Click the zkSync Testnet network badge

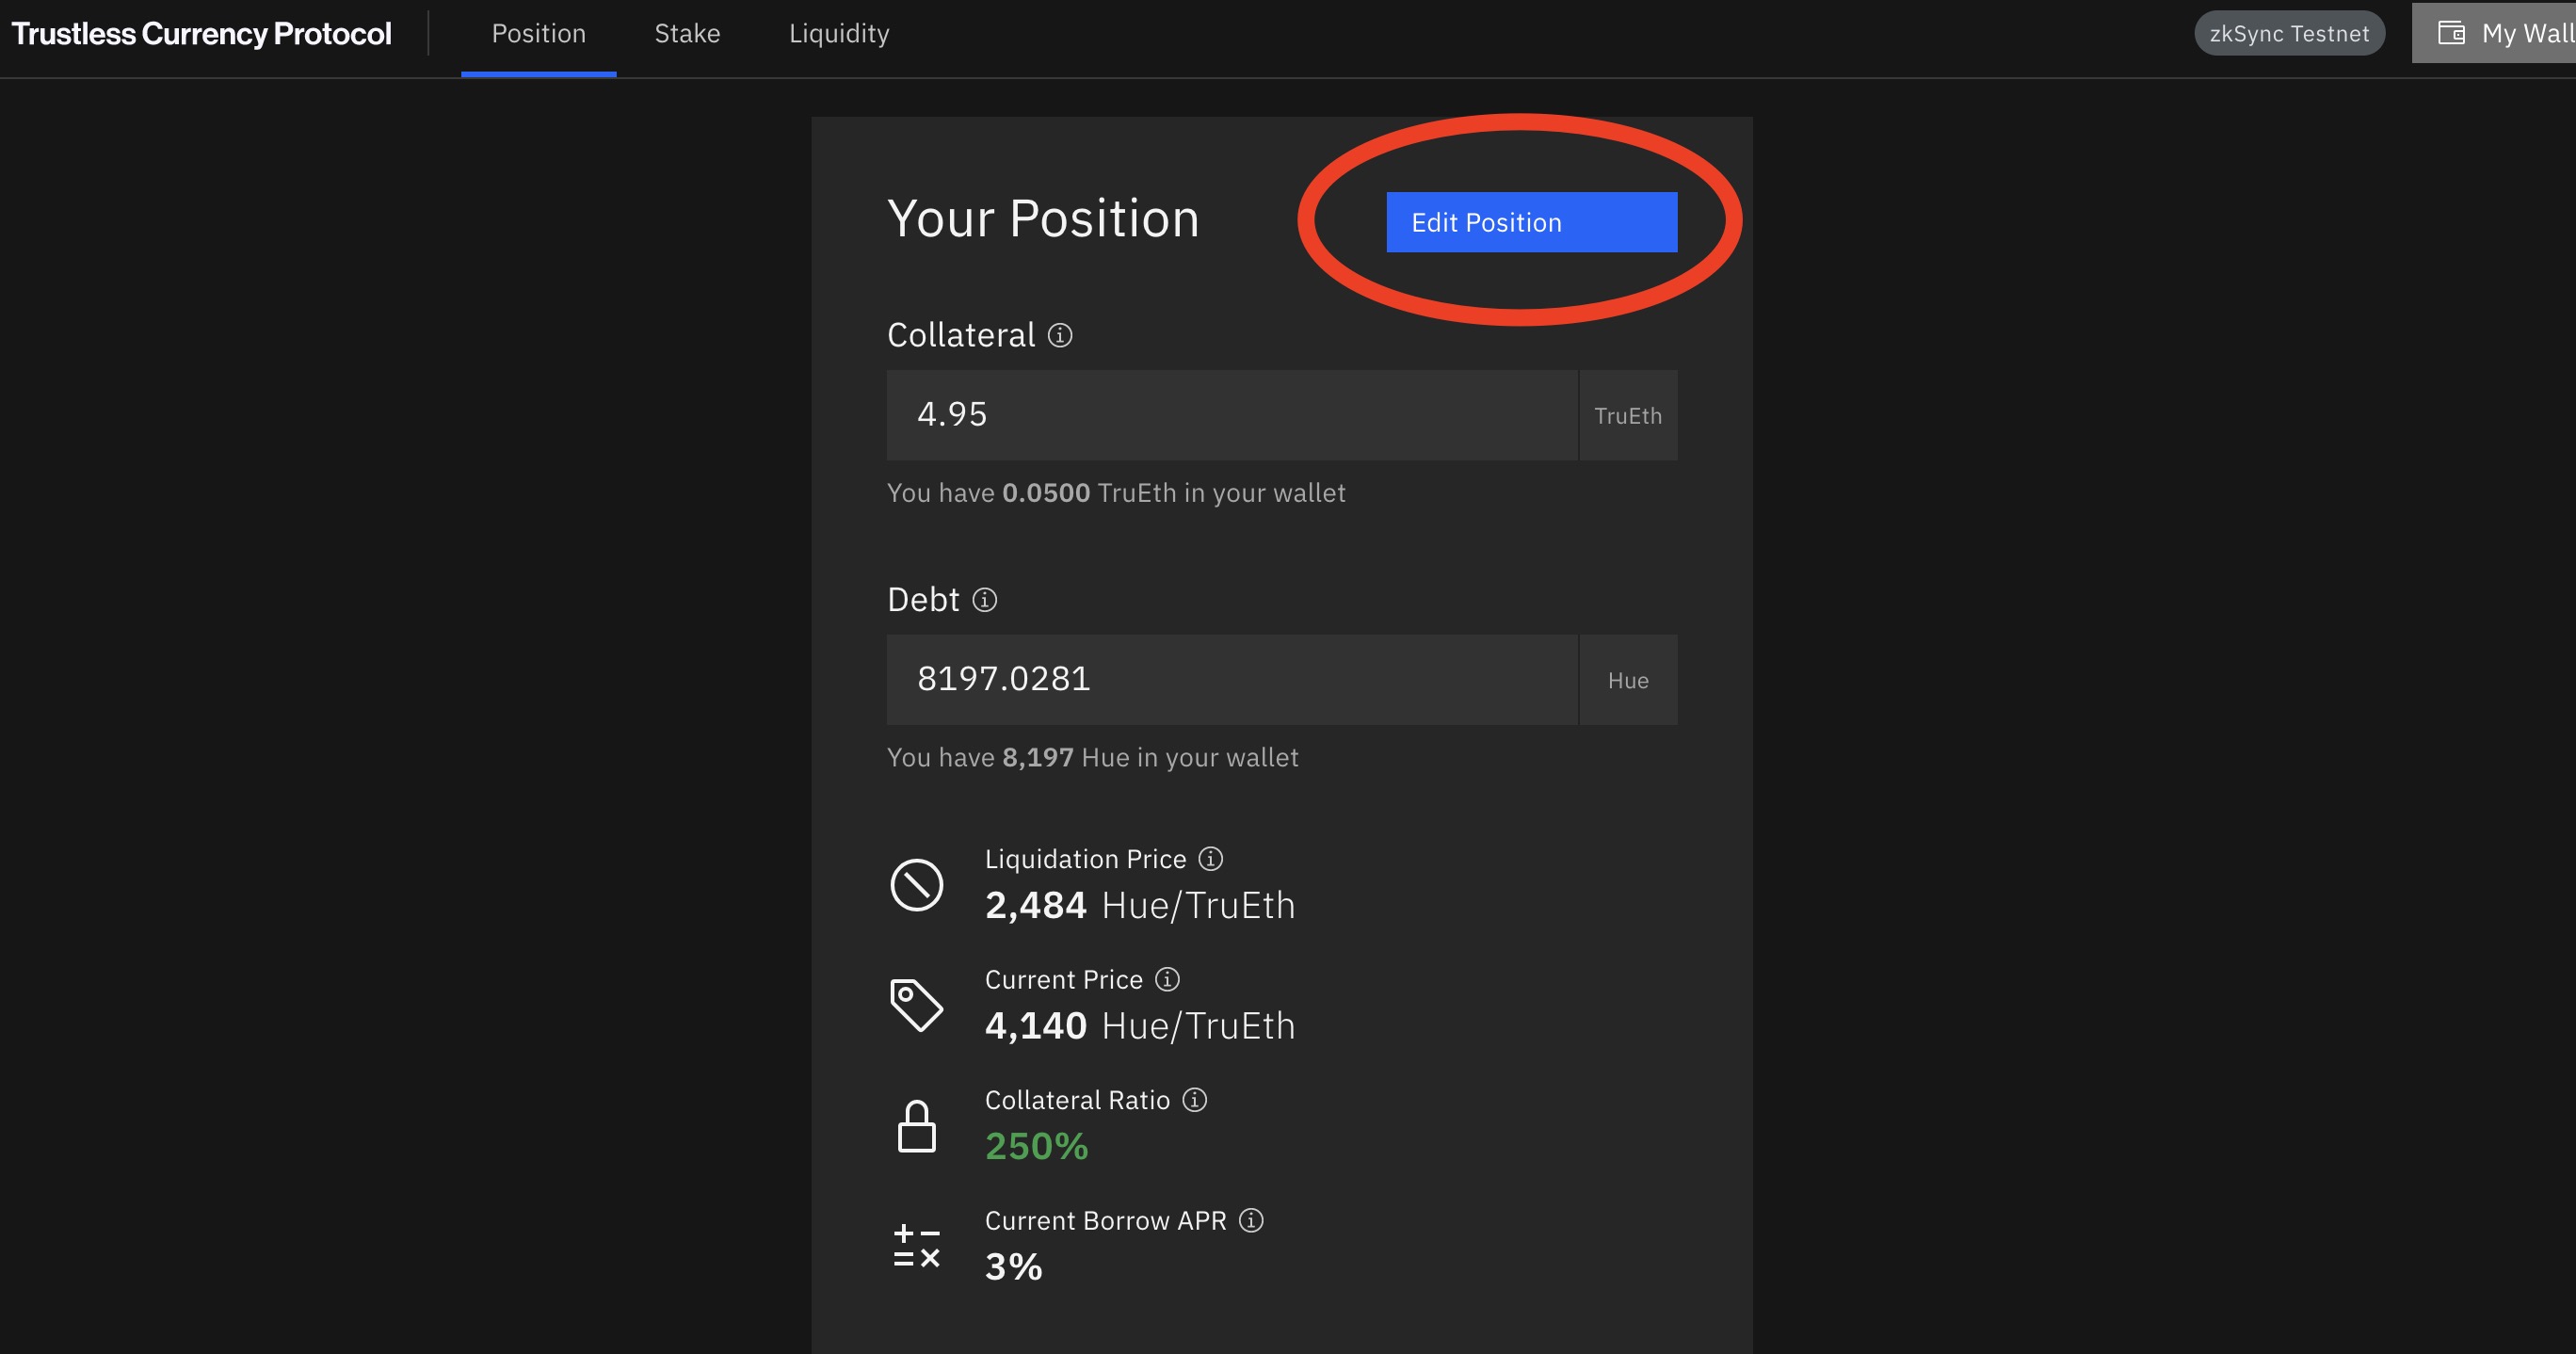(x=2288, y=34)
